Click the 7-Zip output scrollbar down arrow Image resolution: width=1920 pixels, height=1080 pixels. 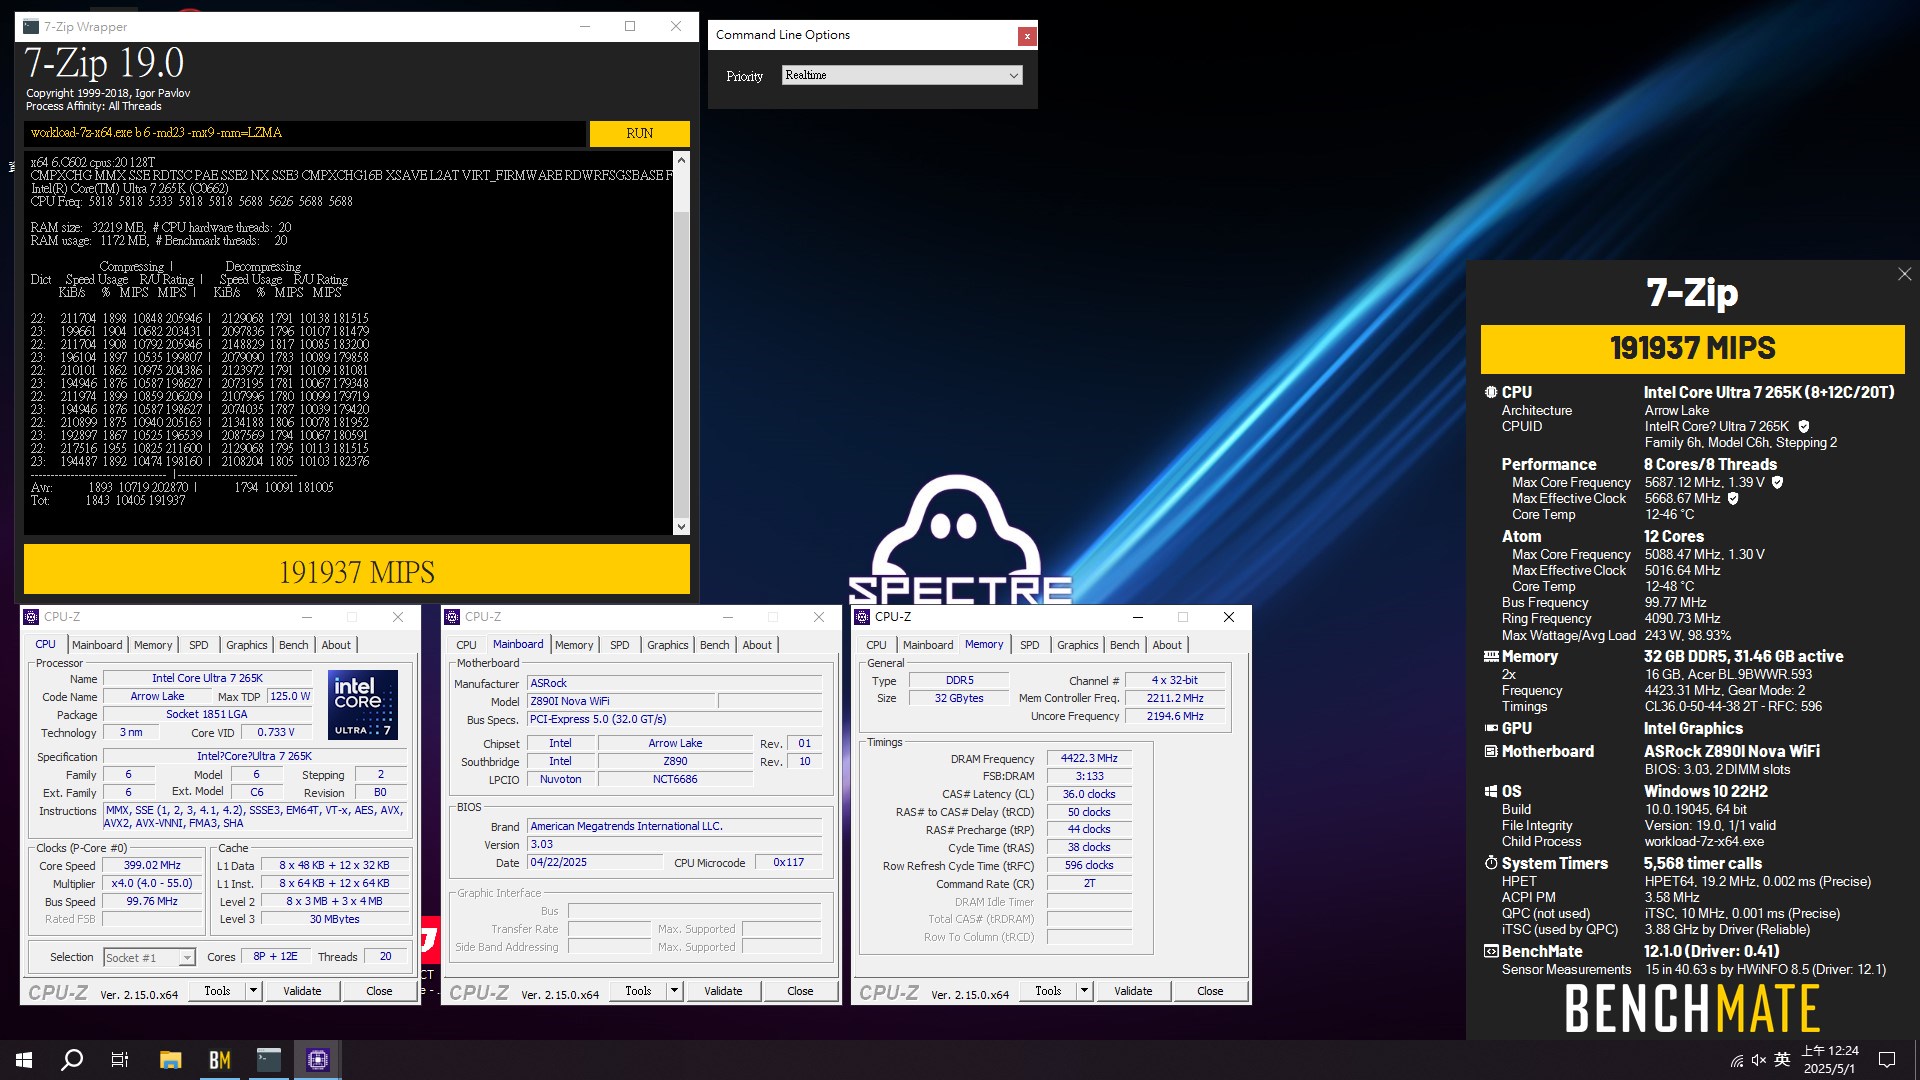[x=681, y=527]
